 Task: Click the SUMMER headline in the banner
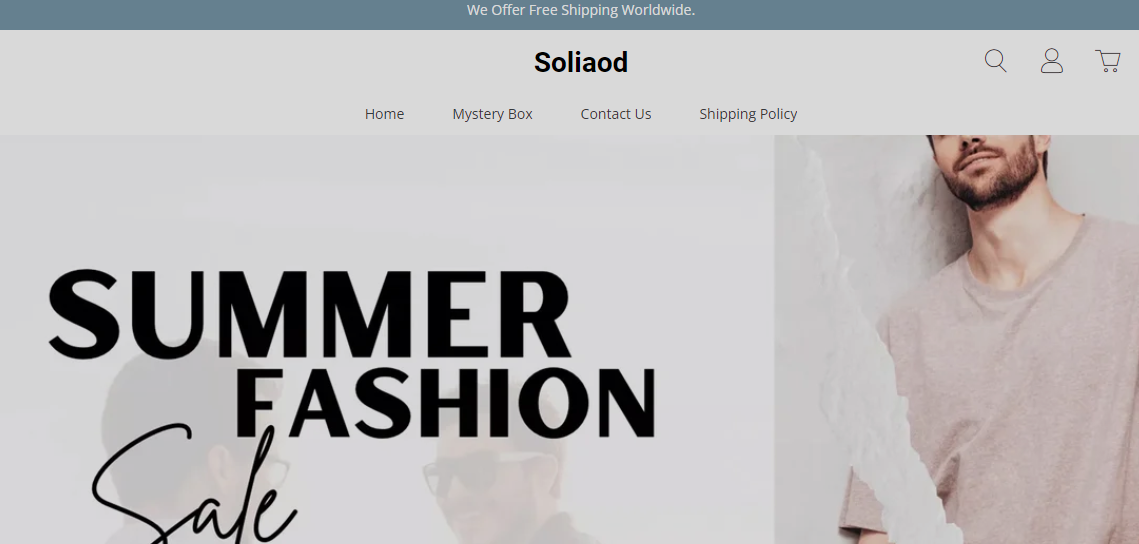tap(310, 314)
